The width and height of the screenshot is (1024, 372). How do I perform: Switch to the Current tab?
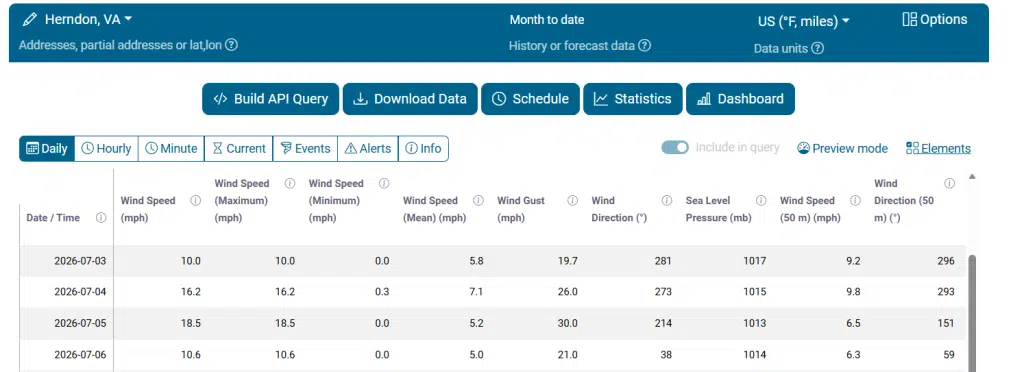(x=239, y=148)
